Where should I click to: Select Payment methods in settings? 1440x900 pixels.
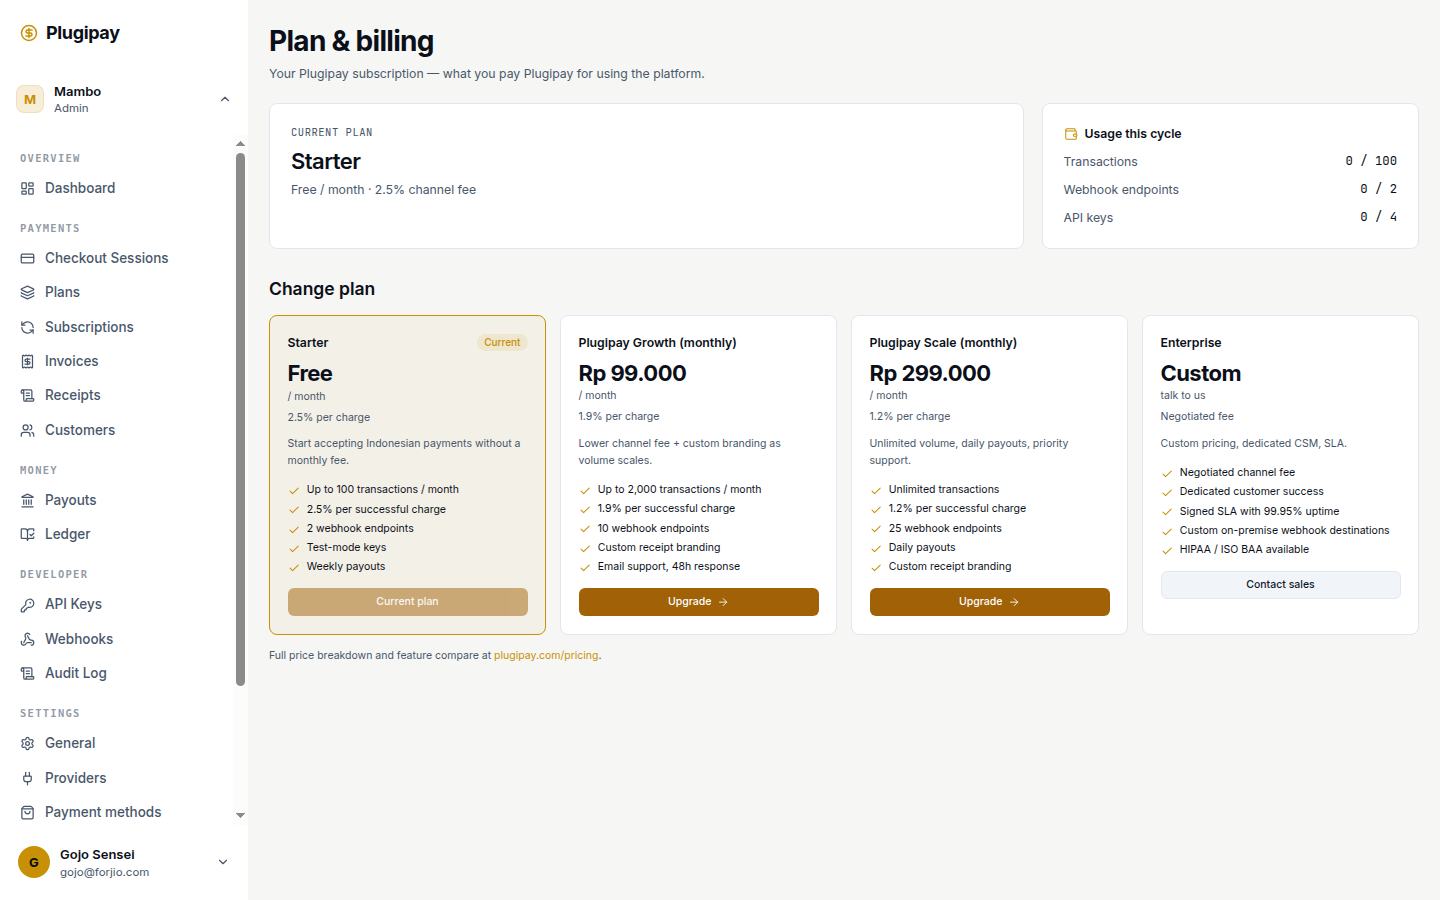(x=103, y=812)
